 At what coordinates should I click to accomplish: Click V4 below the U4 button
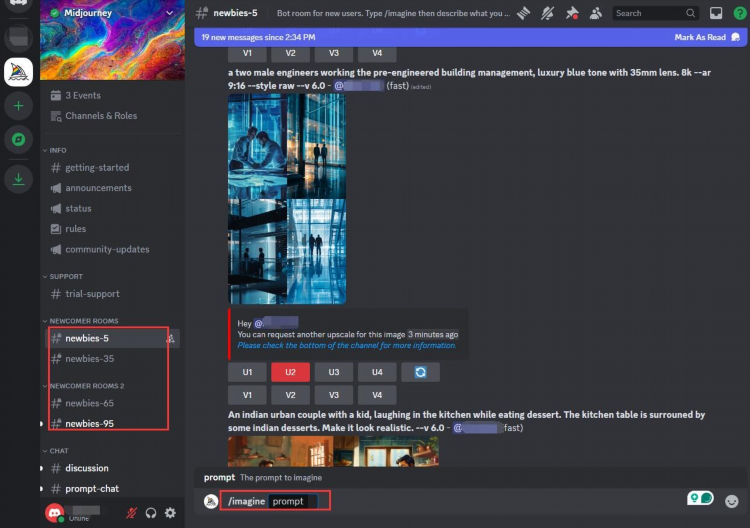click(377, 395)
